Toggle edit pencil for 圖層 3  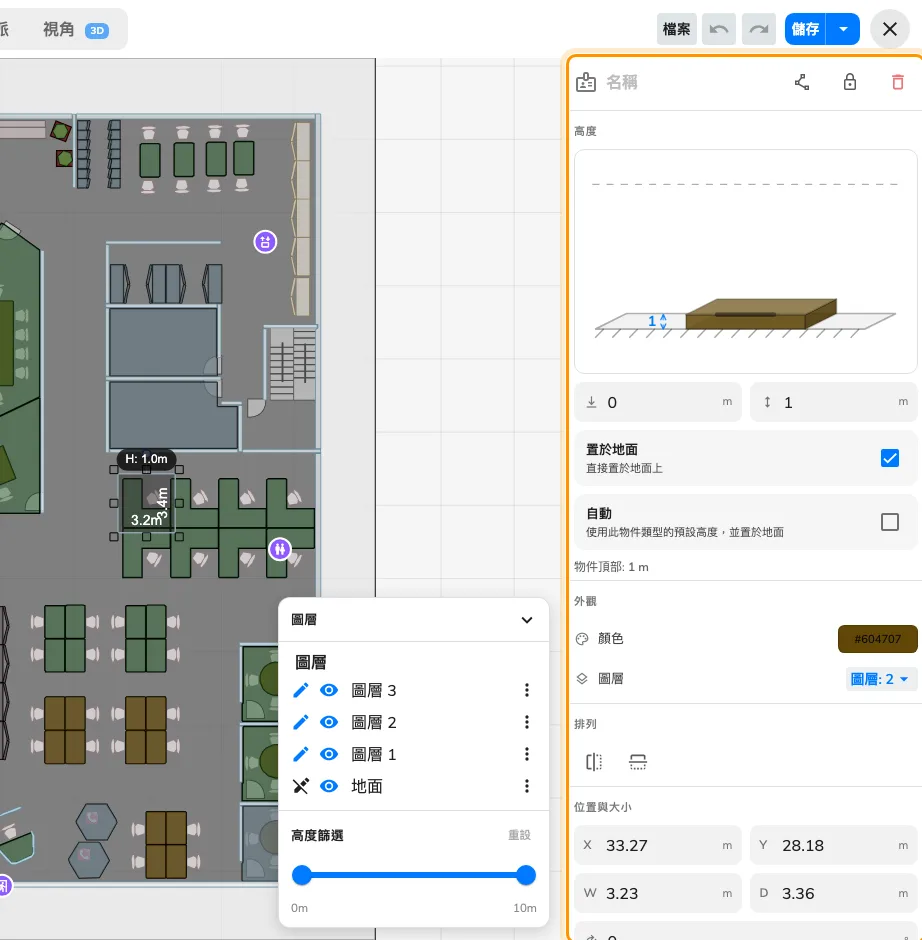pyautogui.click(x=301, y=690)
